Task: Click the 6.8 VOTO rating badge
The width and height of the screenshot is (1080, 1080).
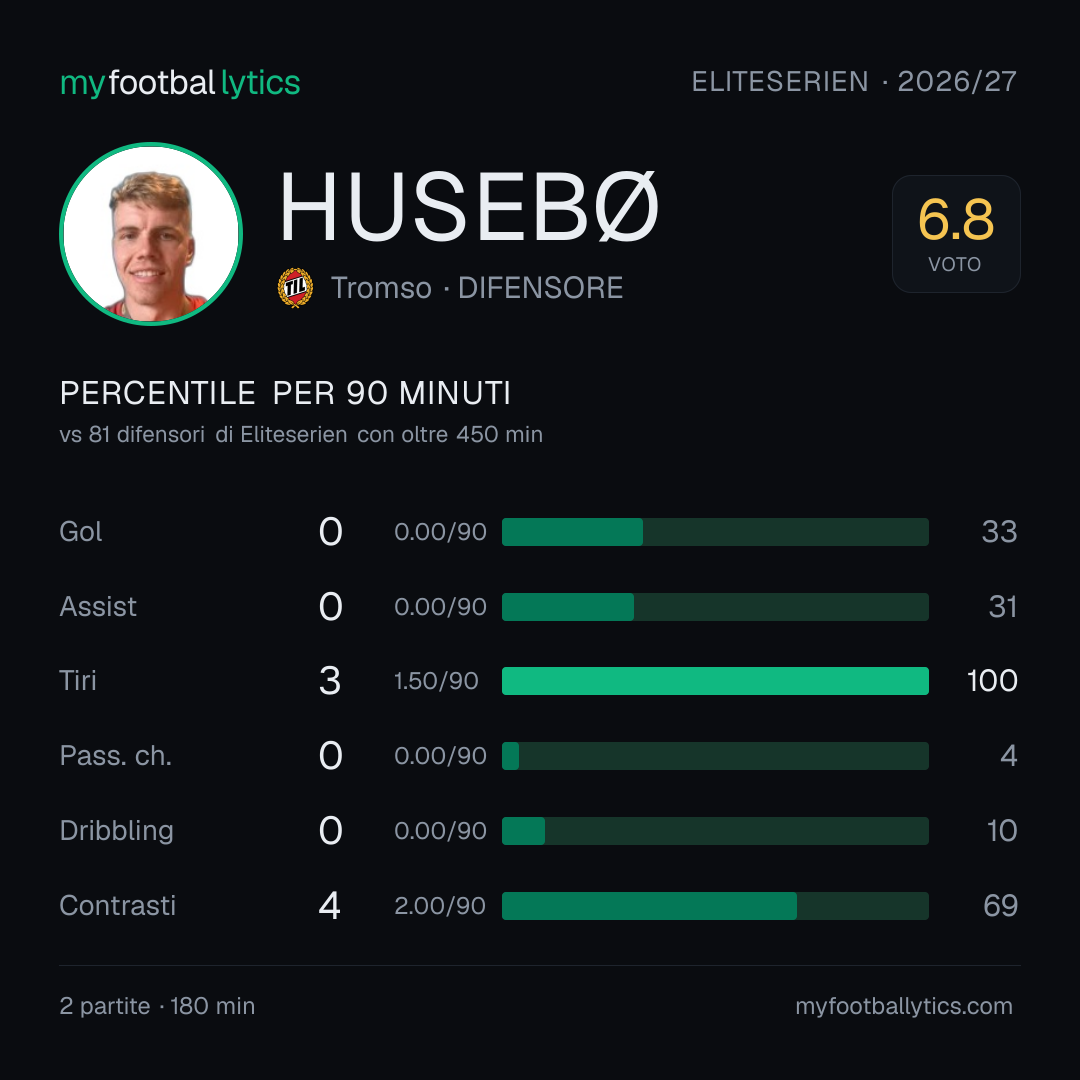Action: 956,233
